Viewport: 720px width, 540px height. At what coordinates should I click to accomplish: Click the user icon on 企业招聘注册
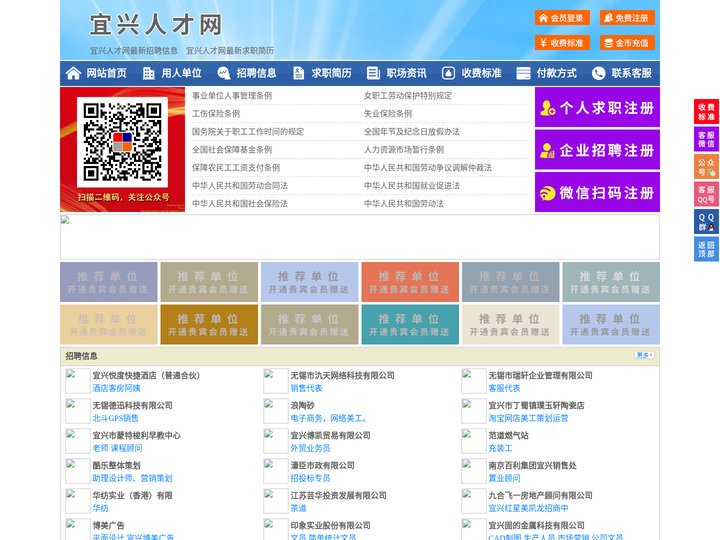pos(547,150)
